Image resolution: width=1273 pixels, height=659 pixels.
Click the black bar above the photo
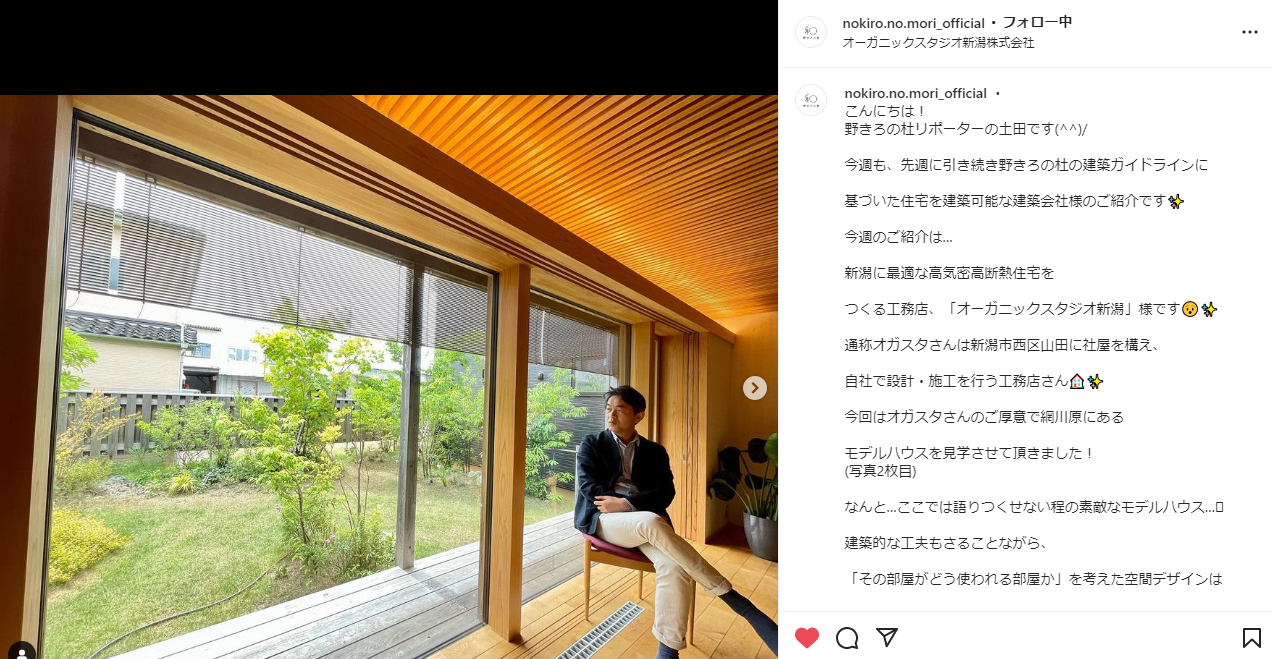tap(389, 47)
